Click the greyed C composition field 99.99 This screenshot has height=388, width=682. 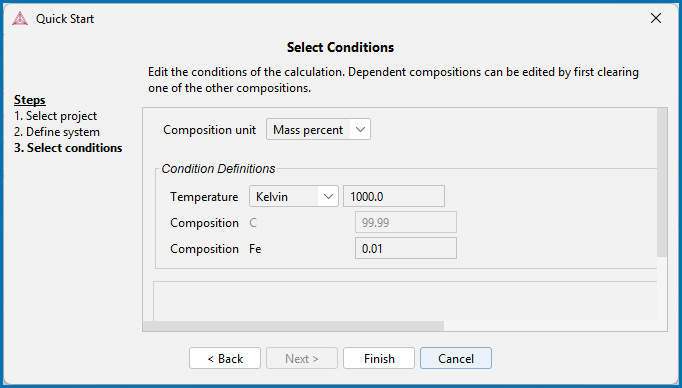coord(406,223)
